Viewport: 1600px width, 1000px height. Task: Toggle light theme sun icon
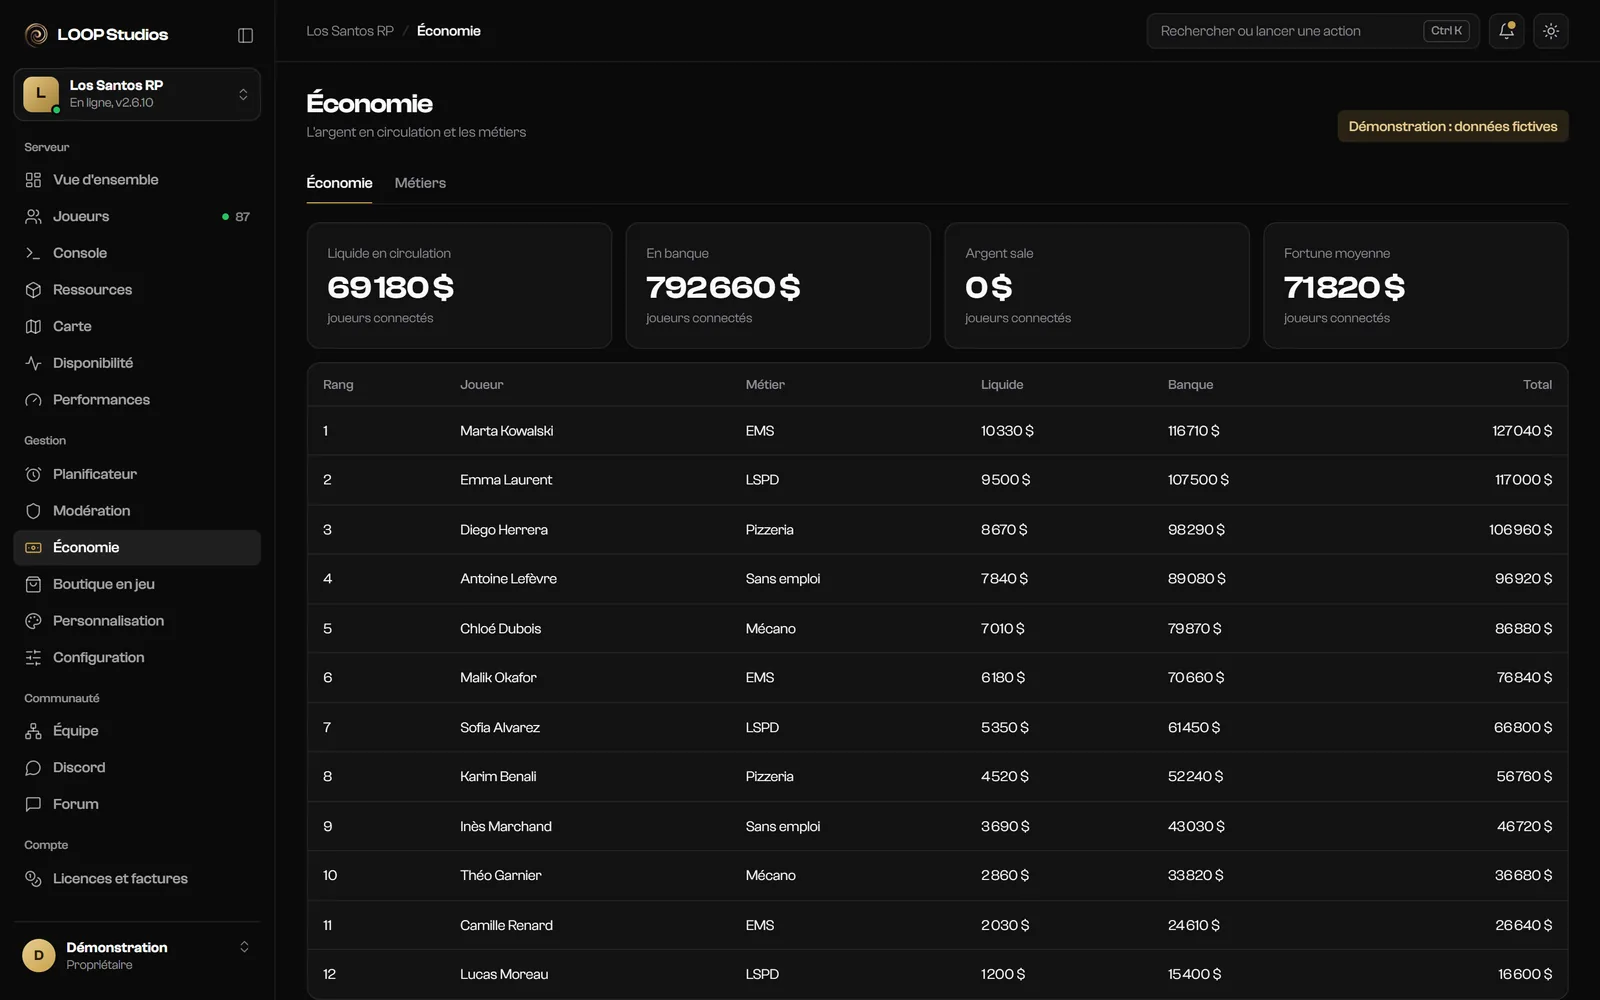pos(1551,31)
